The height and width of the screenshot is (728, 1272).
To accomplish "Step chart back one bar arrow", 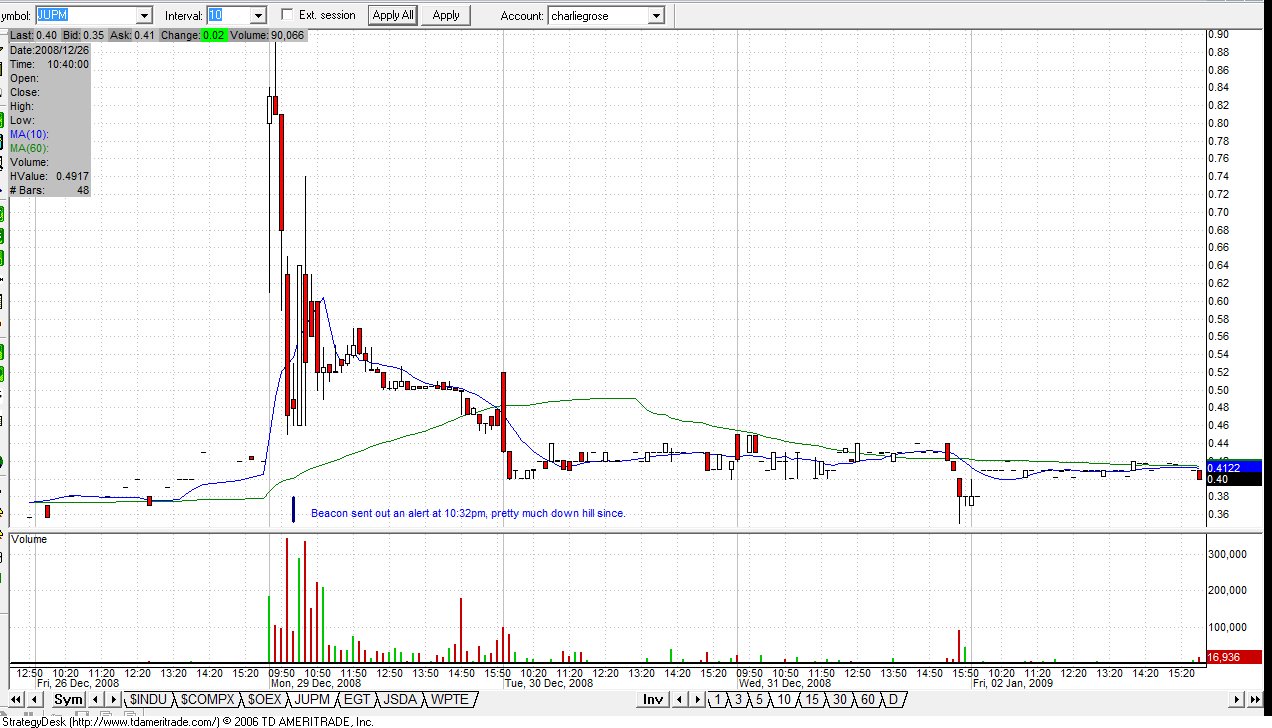I will coord(35,700).
